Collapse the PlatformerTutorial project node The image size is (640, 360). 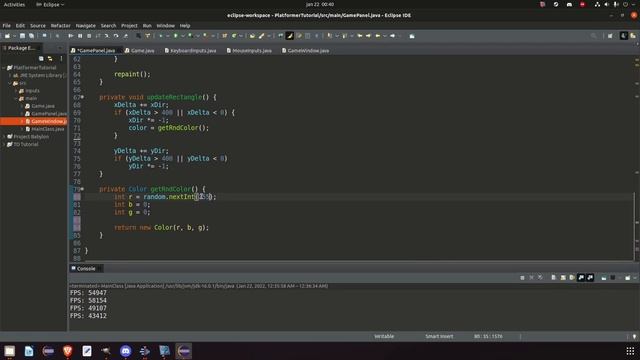tap(4, 68)
